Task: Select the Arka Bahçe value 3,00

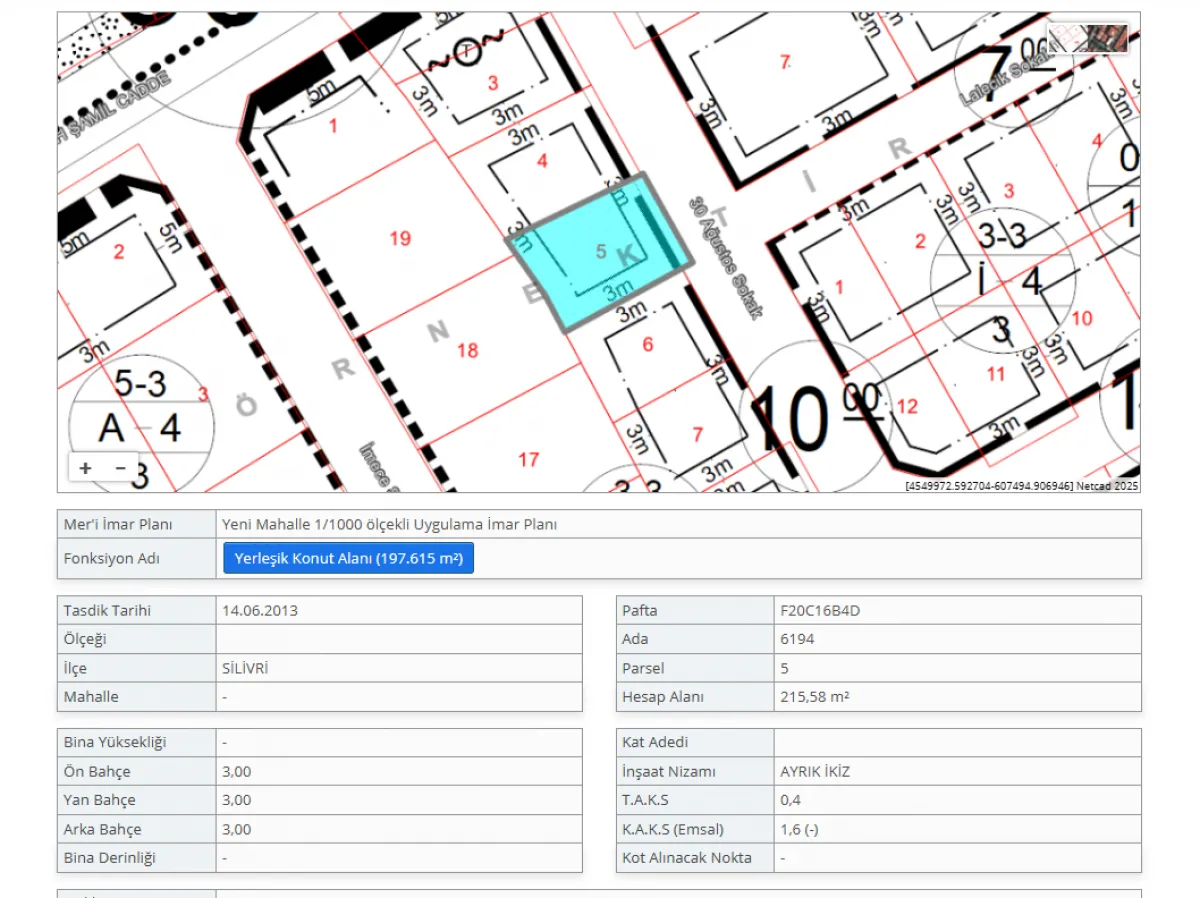Action: tap(237, 829)
